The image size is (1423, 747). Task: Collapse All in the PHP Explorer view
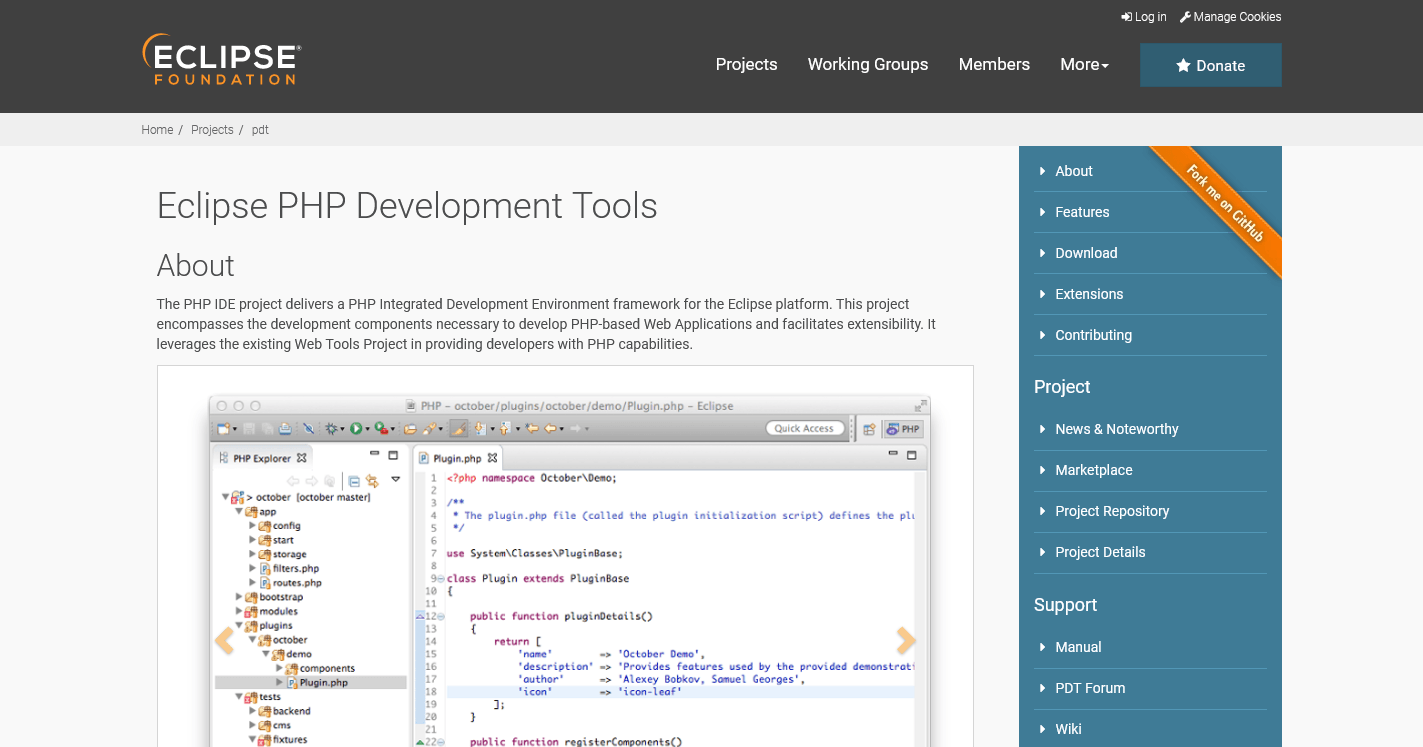point(354,481)
